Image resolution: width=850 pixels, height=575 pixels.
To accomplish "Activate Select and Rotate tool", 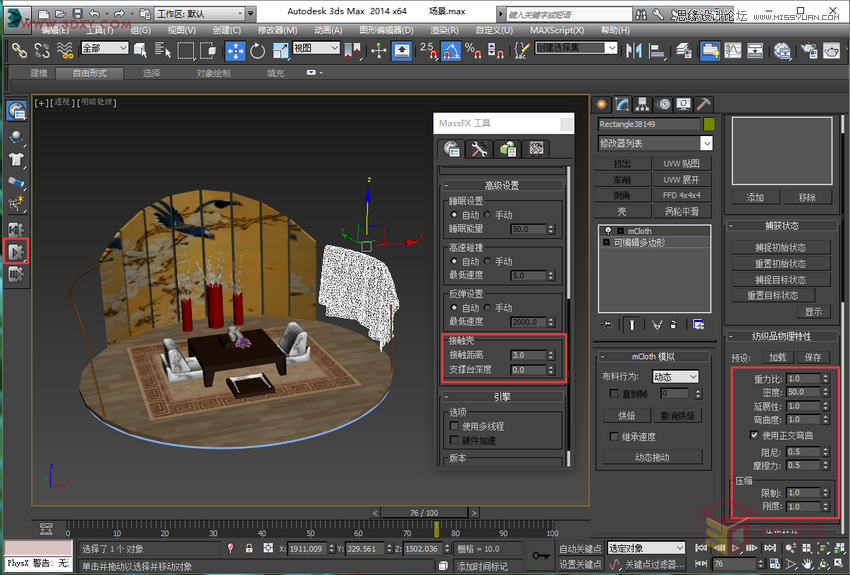I will click(x=258, y=51).
